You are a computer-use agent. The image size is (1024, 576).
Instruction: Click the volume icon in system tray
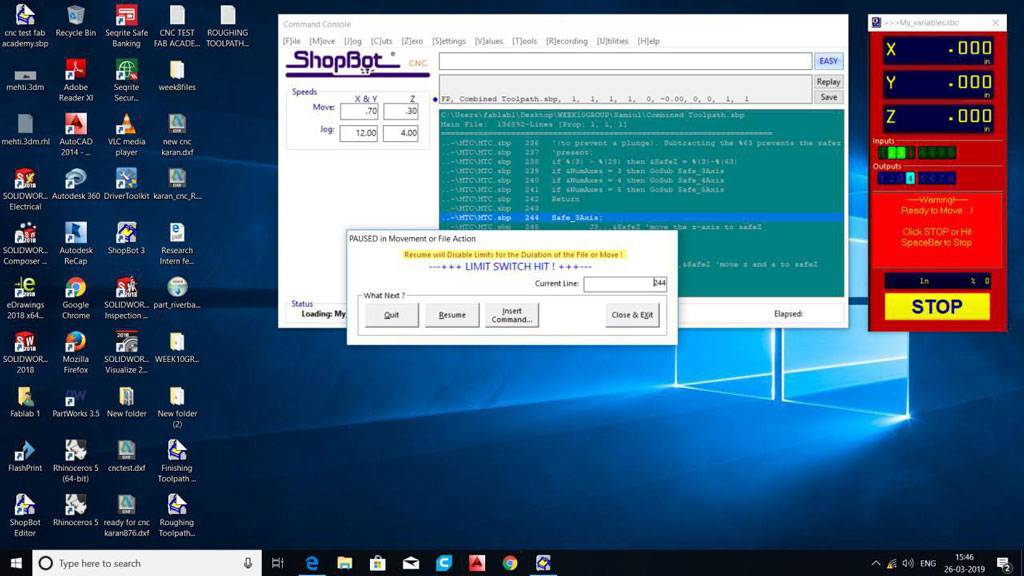click(908, 563)
